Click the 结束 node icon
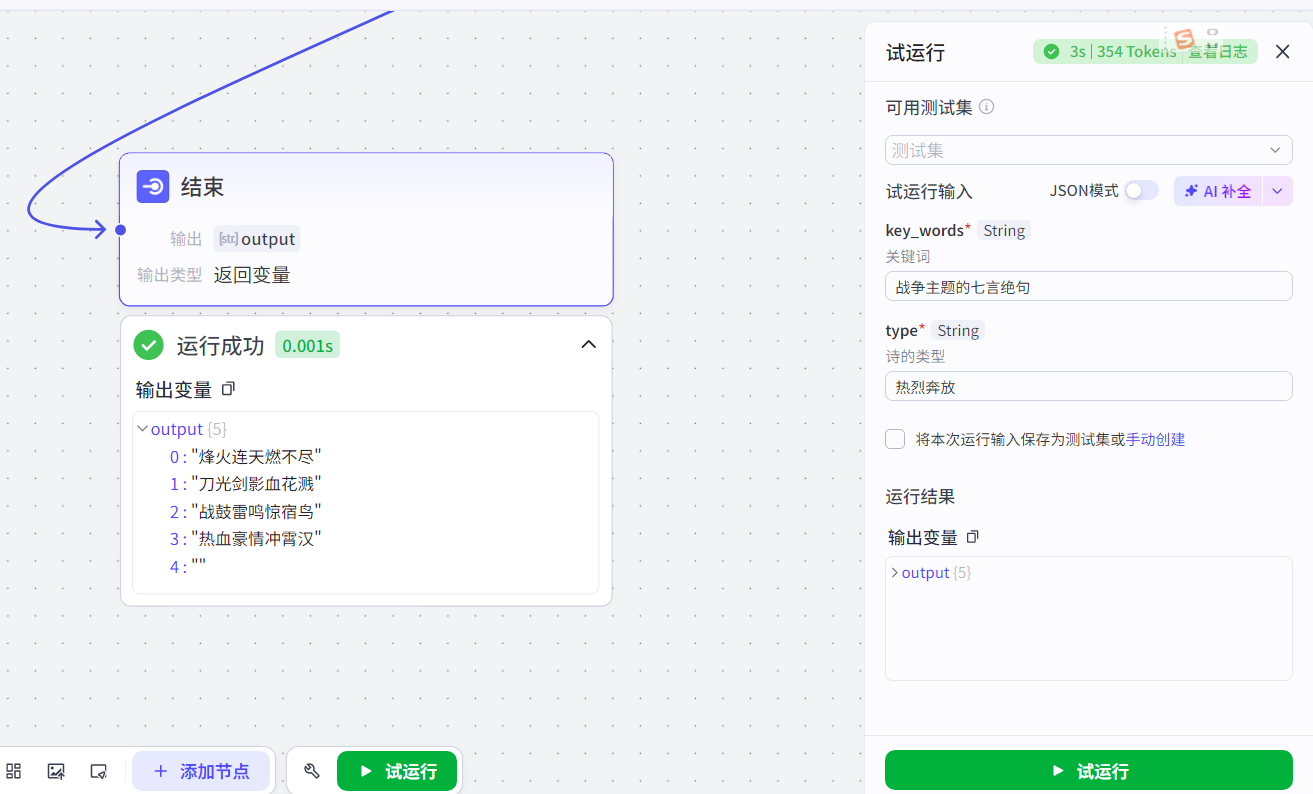 point(153,186)
